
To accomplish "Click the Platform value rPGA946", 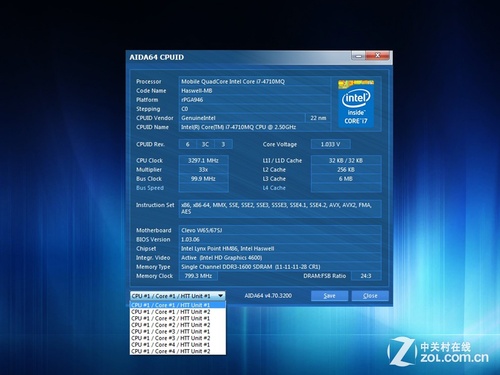I will [x=254, y=100].
